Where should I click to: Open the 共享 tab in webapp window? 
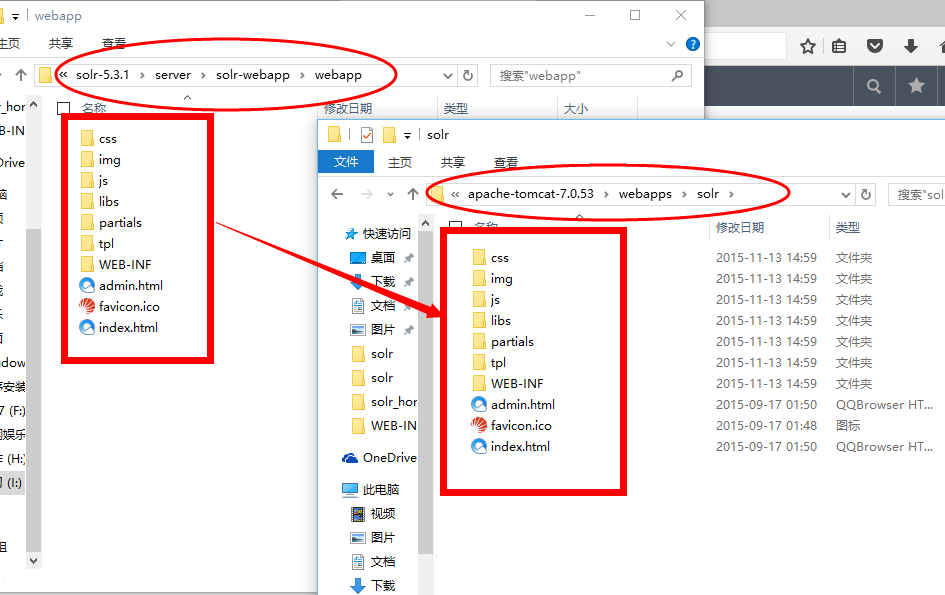(61, 43)
